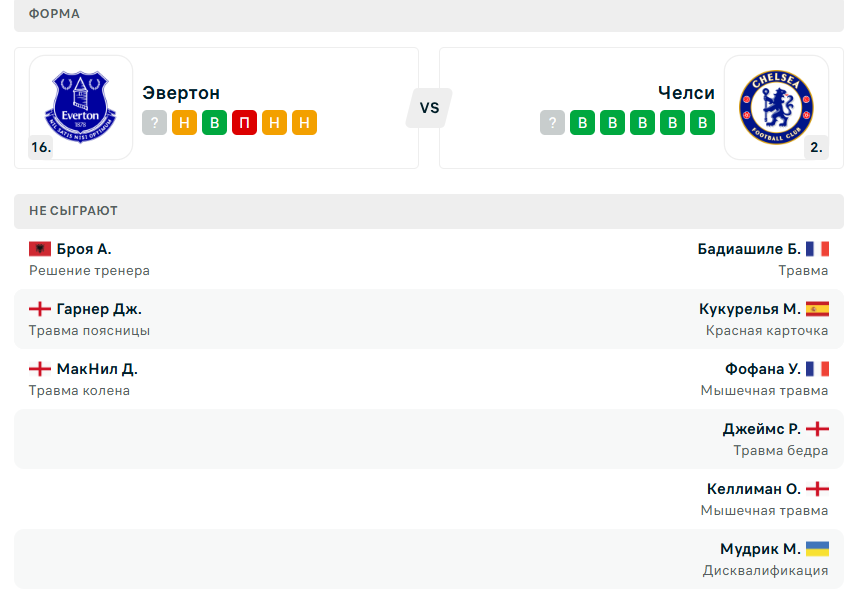Open player profile for МакНил Д.
Screen dimensions: 851x608
point(97,369)
